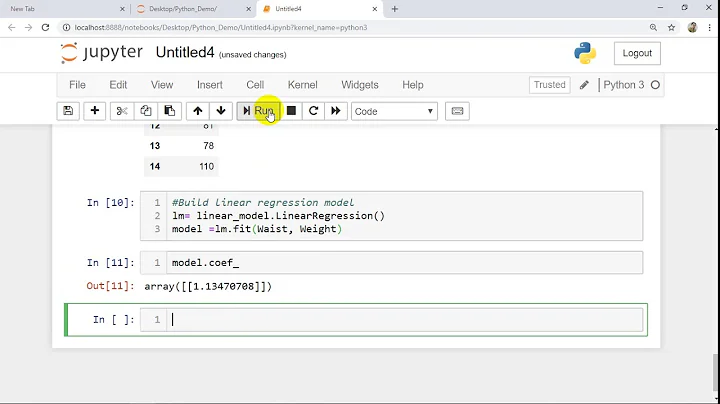Paste cells below using the toolbar
The height and width of the screenshot is (404, 720).
coord(170,111)
